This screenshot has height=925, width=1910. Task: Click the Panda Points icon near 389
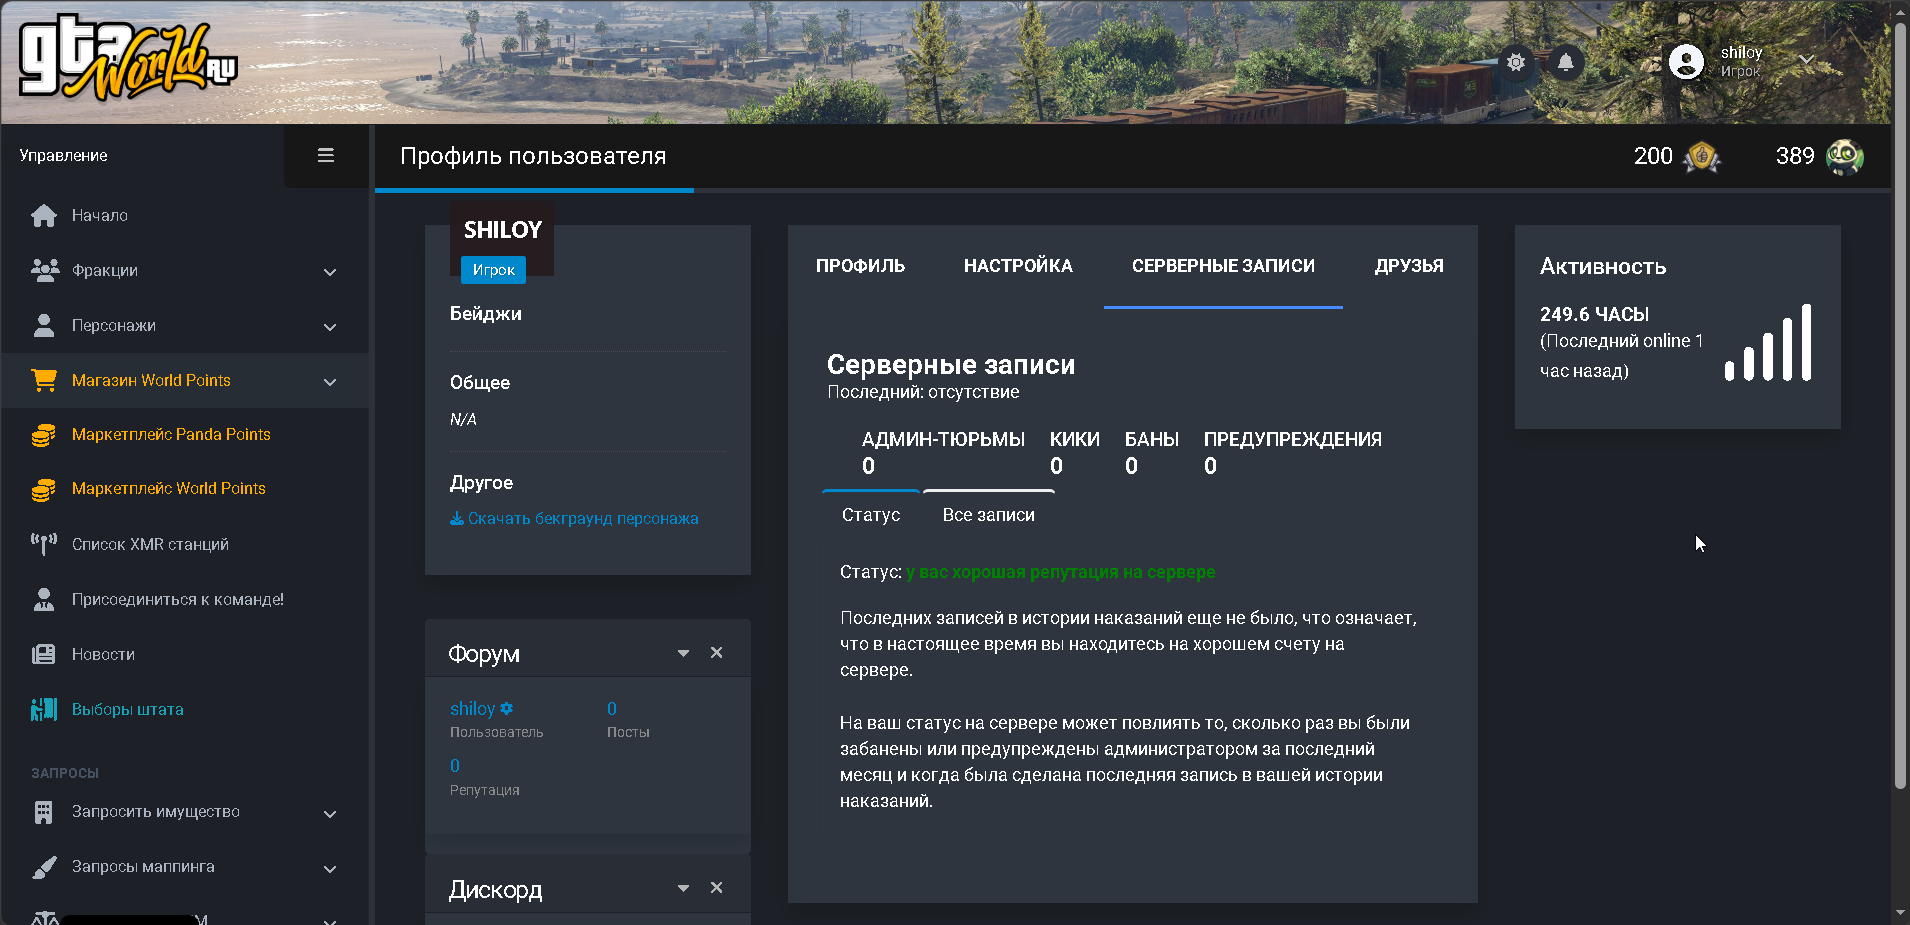1845,157
